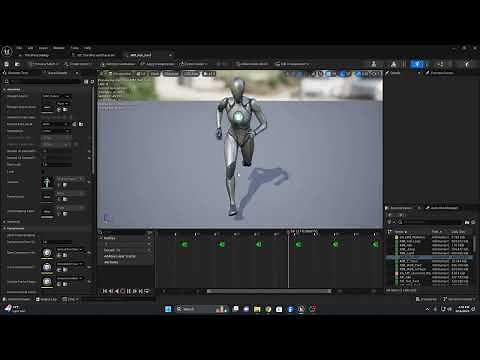The image size is (480, 360).
Task: Step to next frame playback button
Action: (135, 291)
